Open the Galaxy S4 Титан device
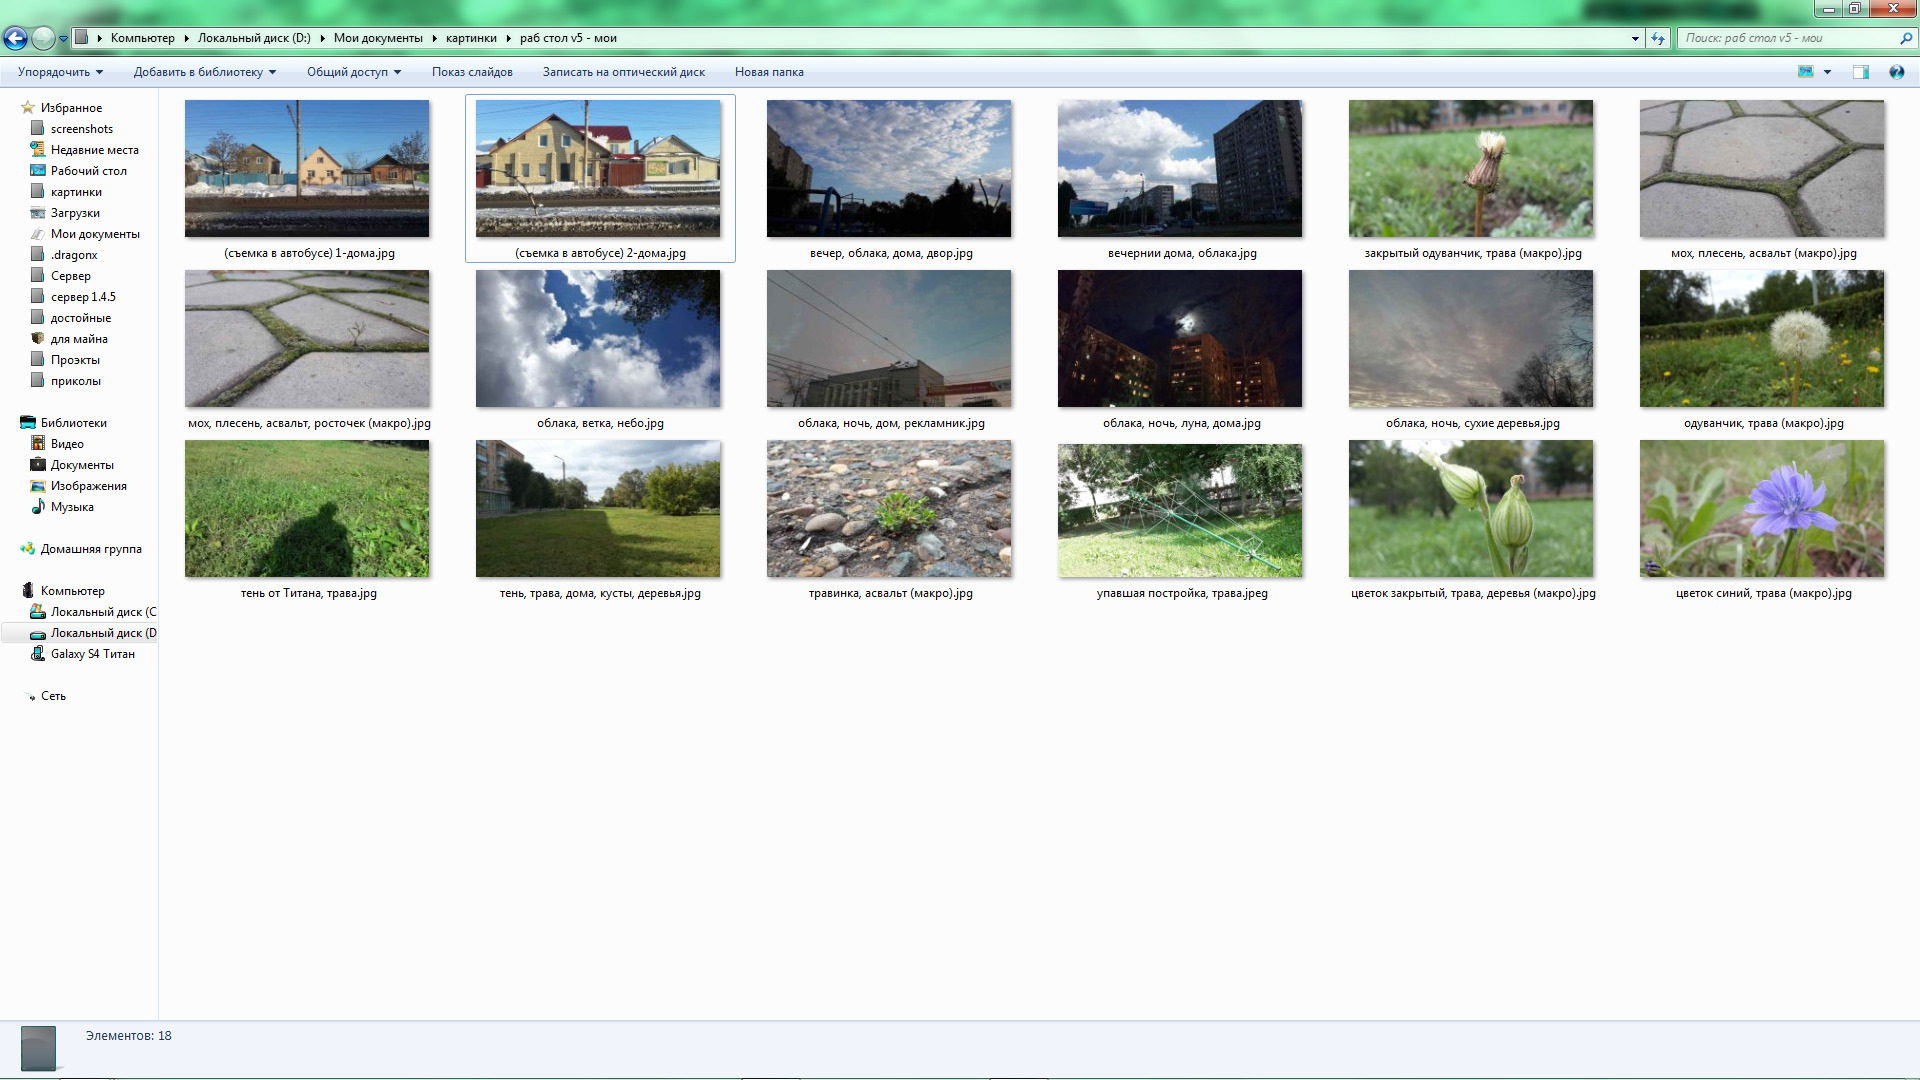The width and height of the screenshot is (1920, 1080). pyautogui.click(x=92, y=654)
